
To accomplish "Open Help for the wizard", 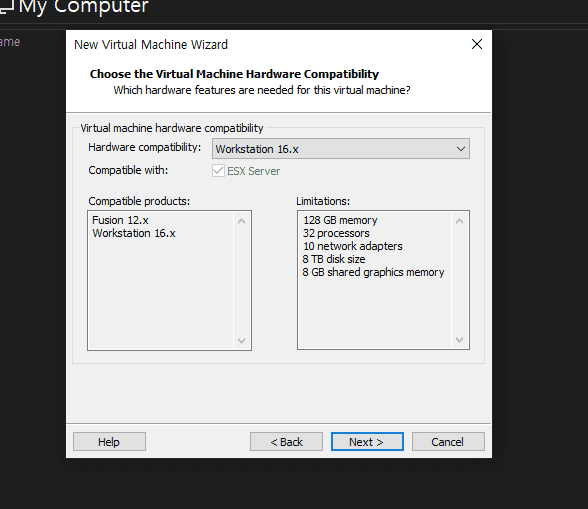I will (x=109, y=442).
